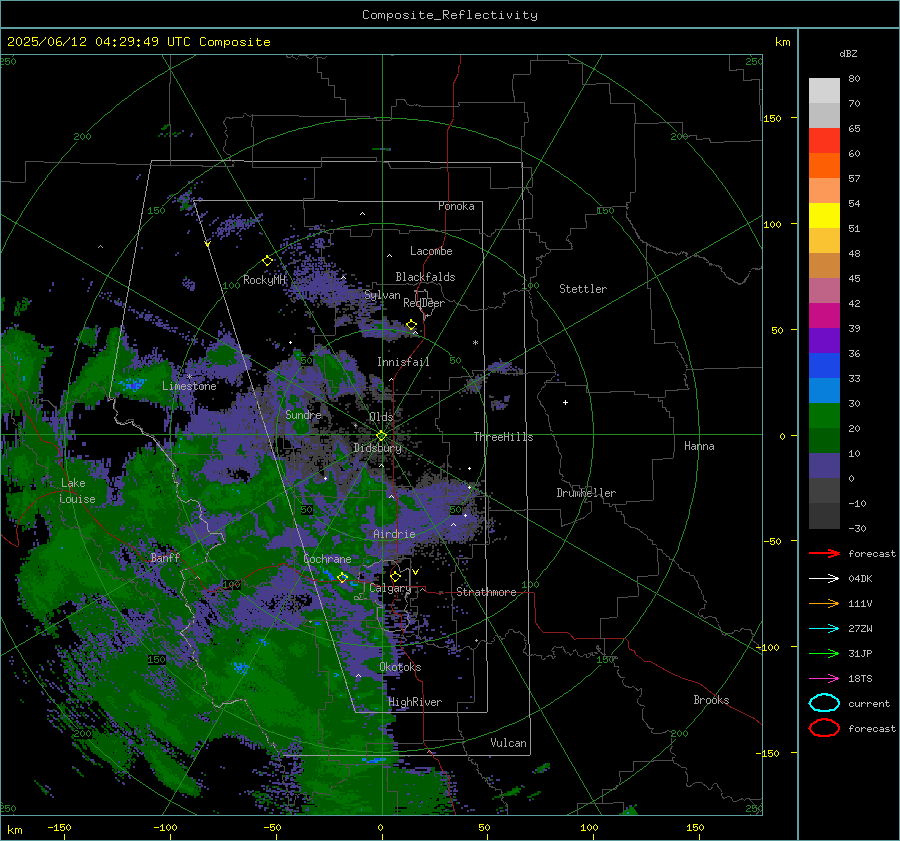Click the red forecast arrow legend icon
The width and height of the screenshot is (900, 841).
pos(824,553)
